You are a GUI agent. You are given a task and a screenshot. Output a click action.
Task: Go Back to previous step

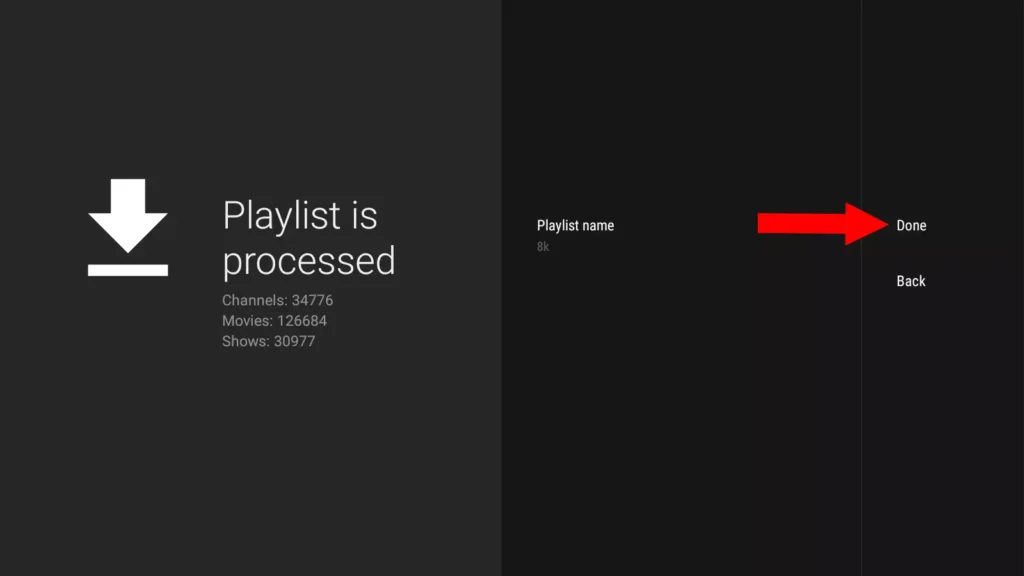click(x=910, y=281)
